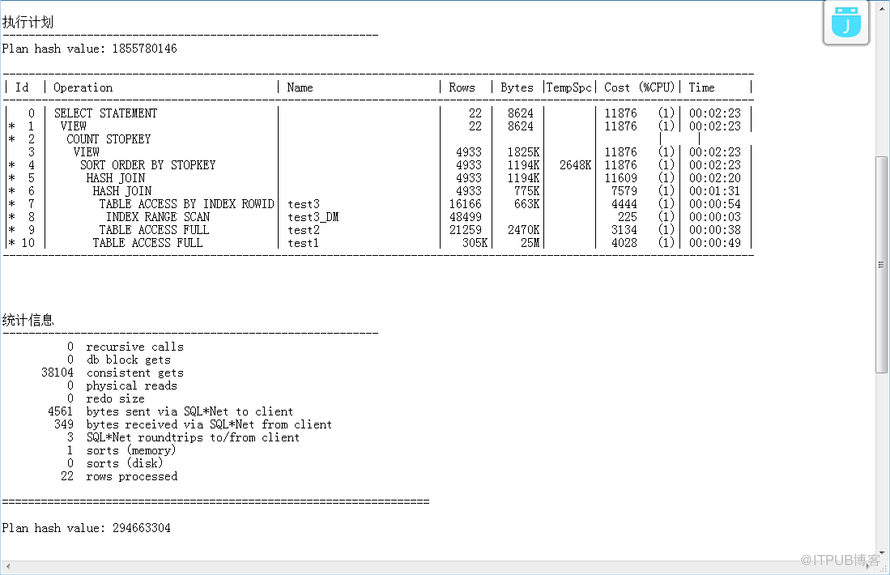Click 'SQL*Net roundtrips to/from client' line

click(193, 438)
